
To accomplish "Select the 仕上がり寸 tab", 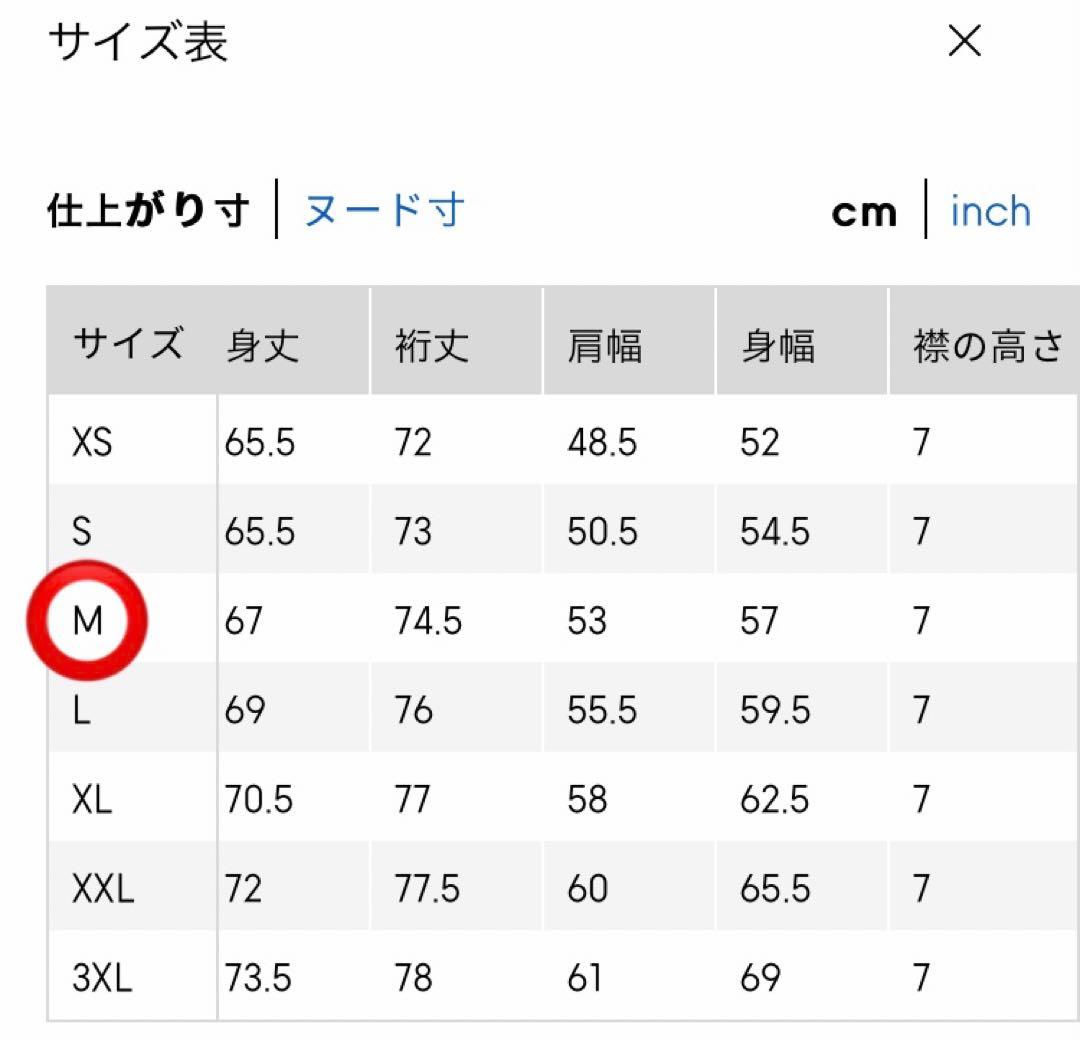I will tap(148, 211).
